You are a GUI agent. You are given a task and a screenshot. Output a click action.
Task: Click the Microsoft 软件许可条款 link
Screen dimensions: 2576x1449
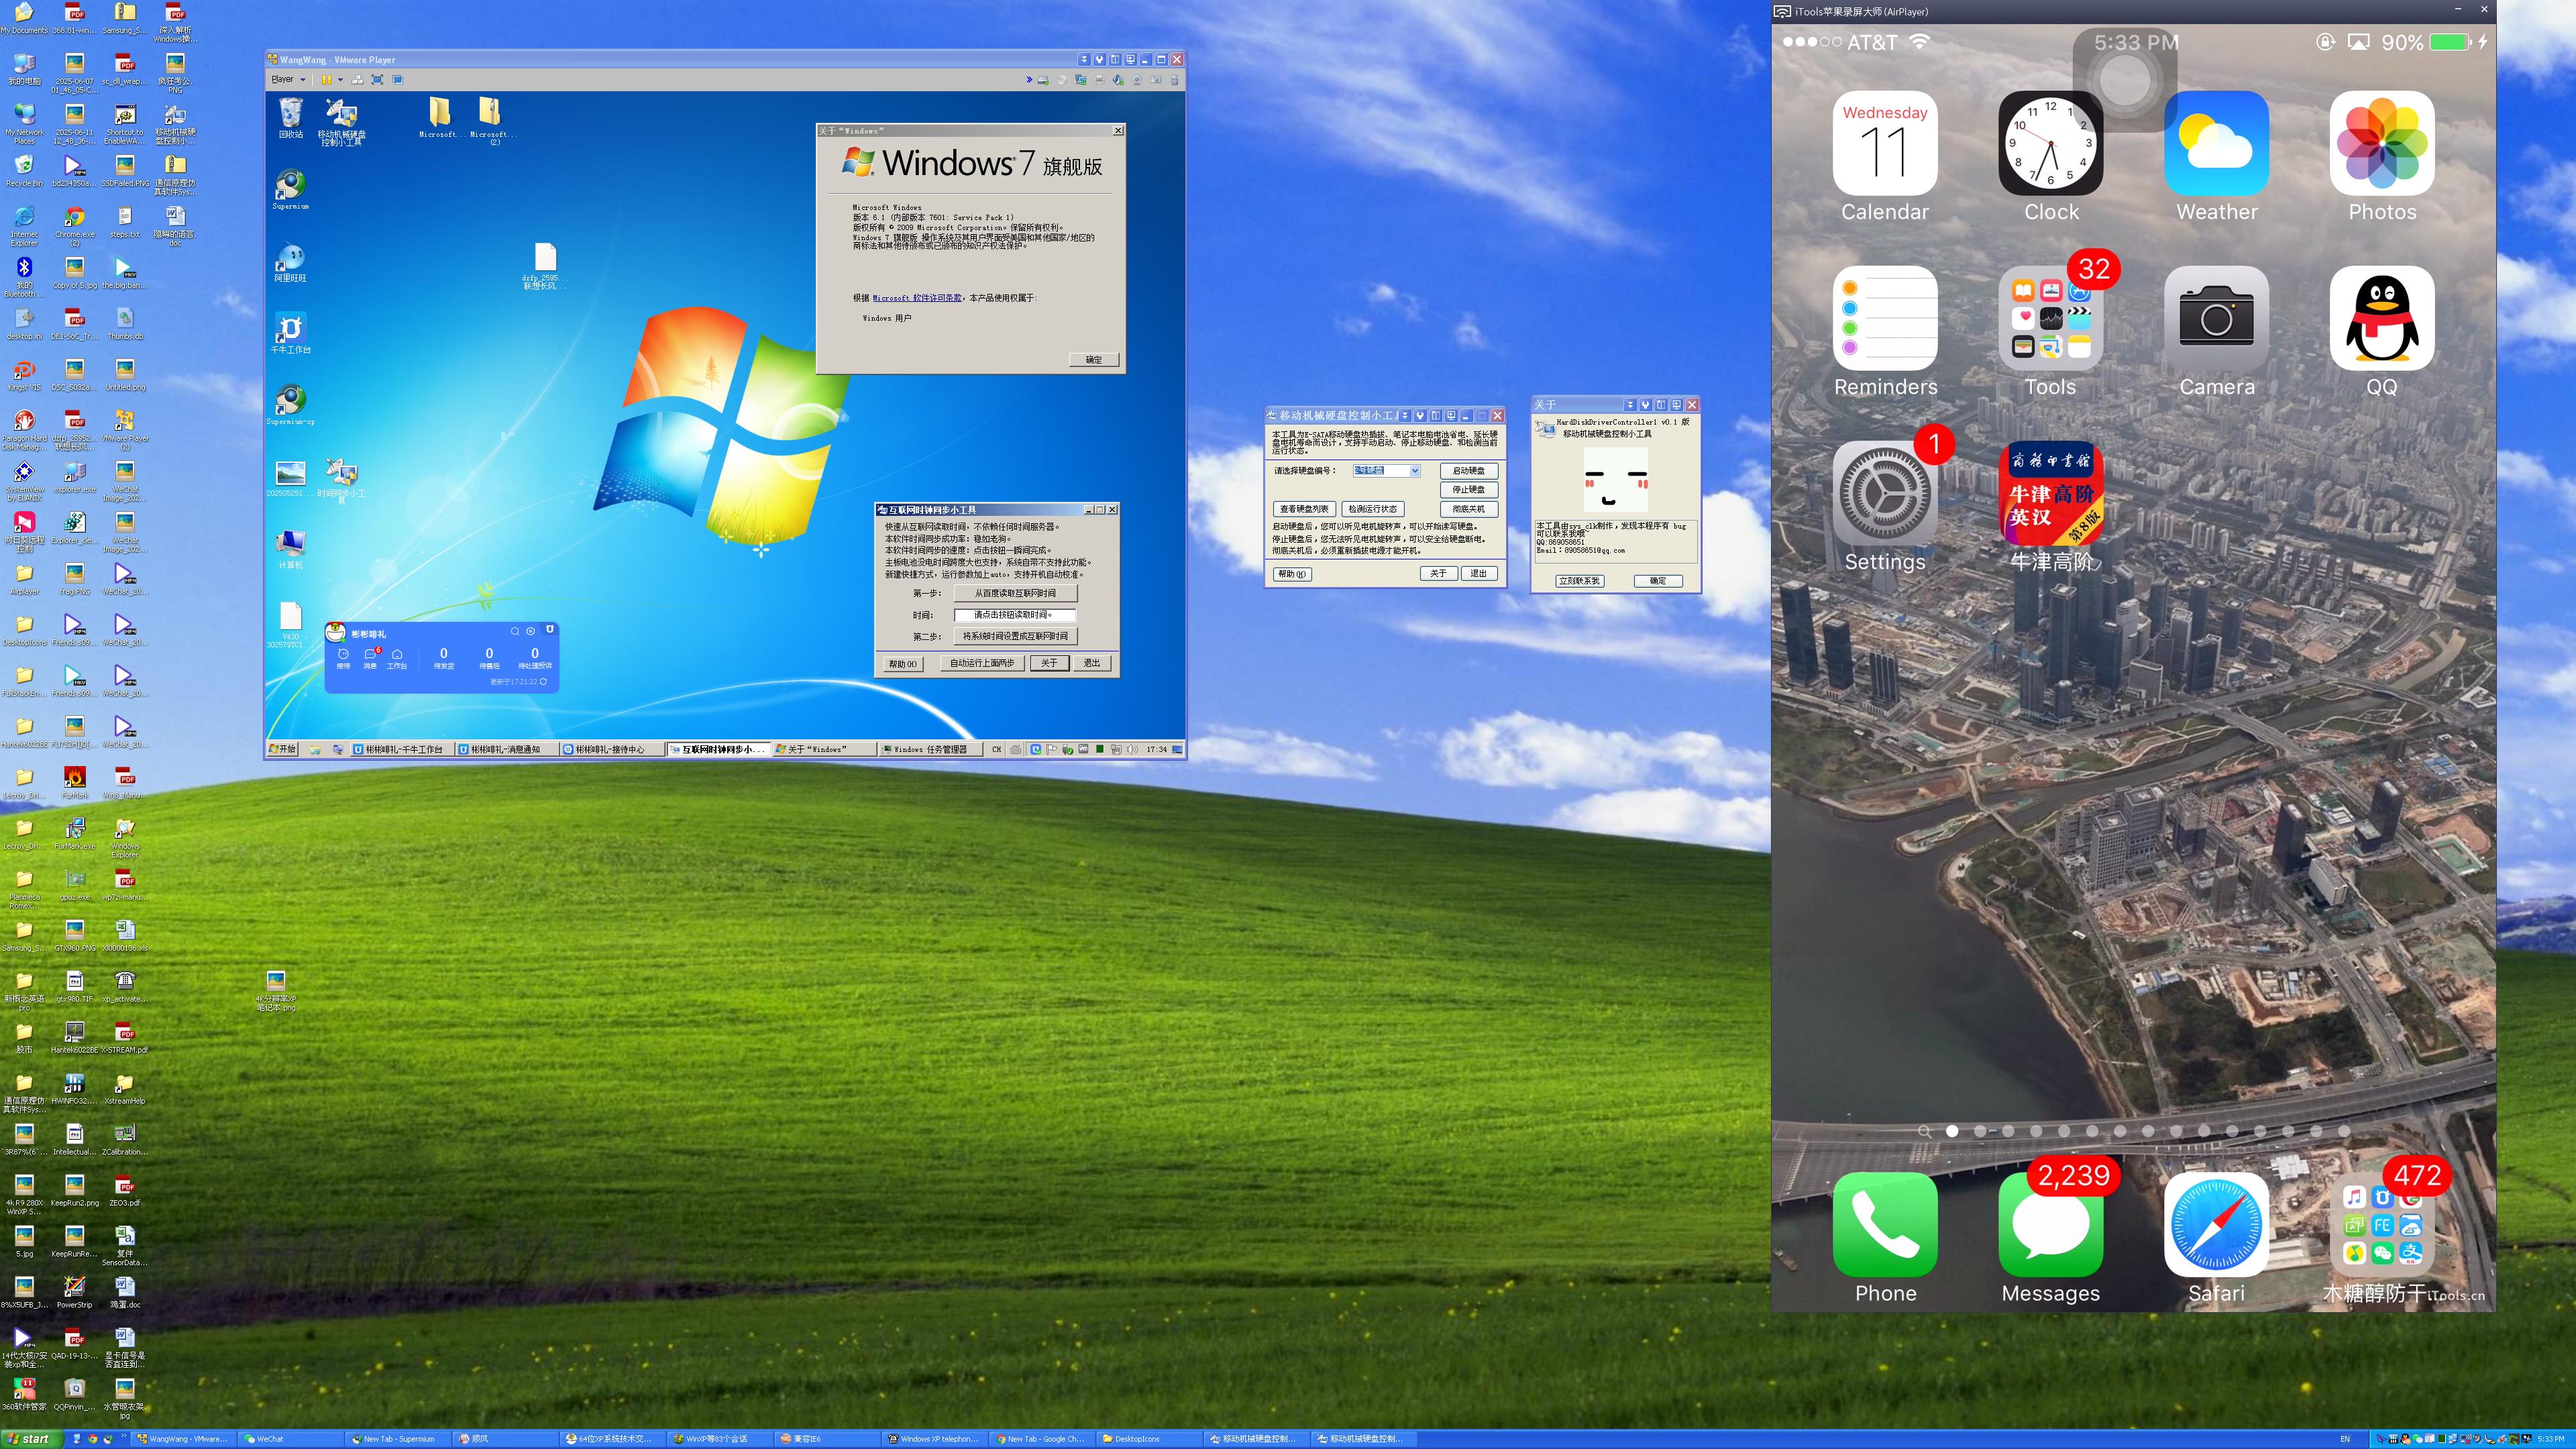pyautogui.click(x=917, y=298)
